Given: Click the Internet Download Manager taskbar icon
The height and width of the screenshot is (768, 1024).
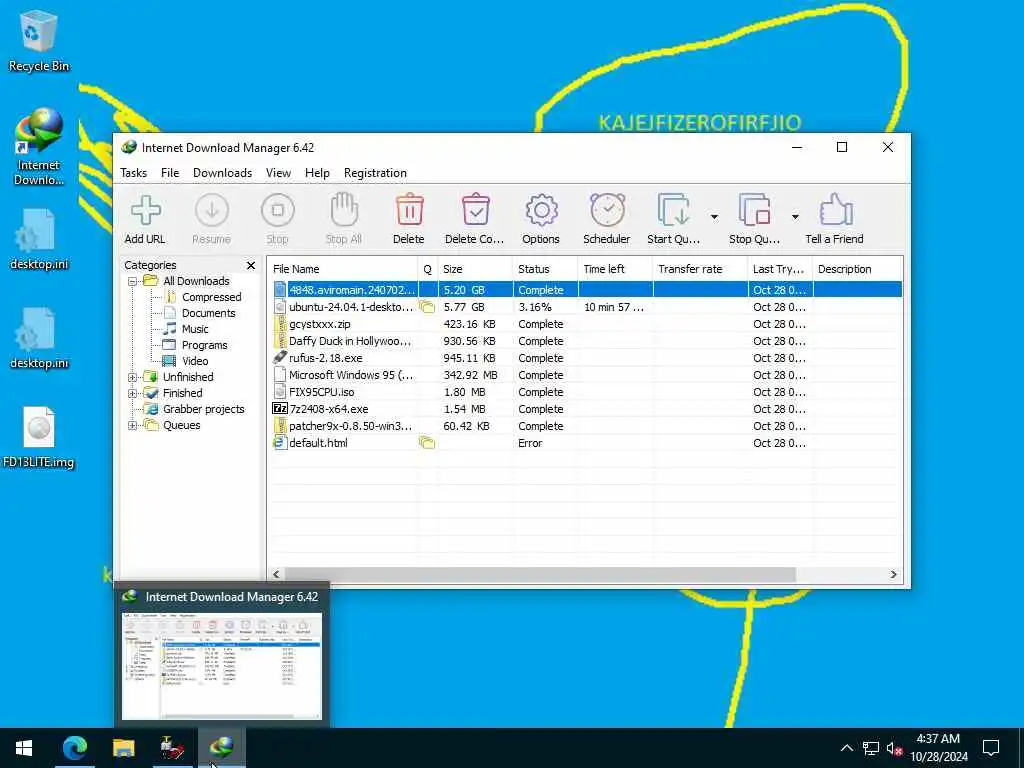Looking at the screenshot, I should (x=221, y=748).
